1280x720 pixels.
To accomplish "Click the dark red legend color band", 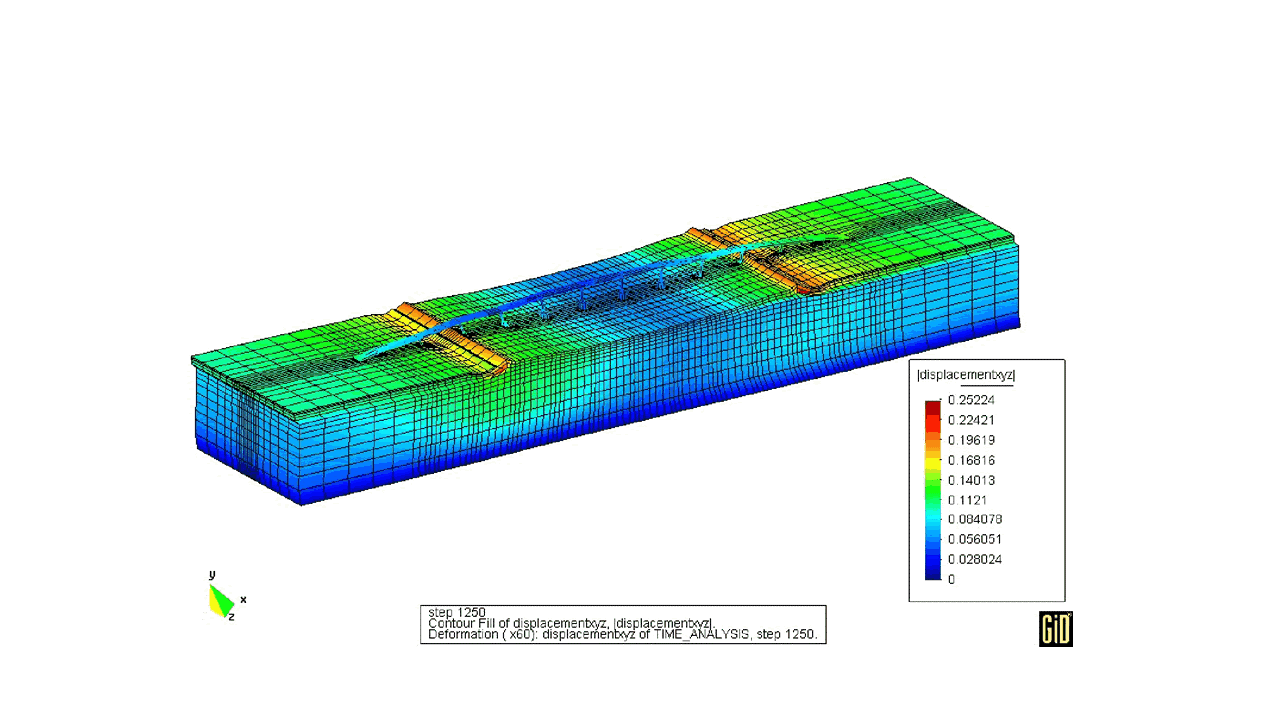I will (933, 406).
